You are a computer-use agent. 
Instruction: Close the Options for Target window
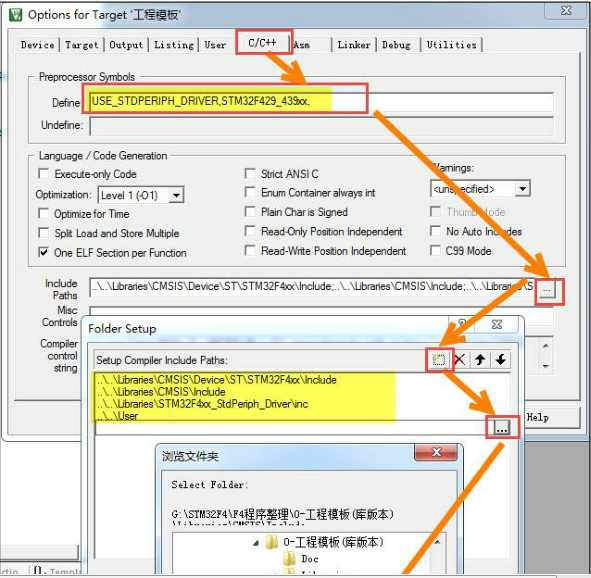click(x=566, y=11)
